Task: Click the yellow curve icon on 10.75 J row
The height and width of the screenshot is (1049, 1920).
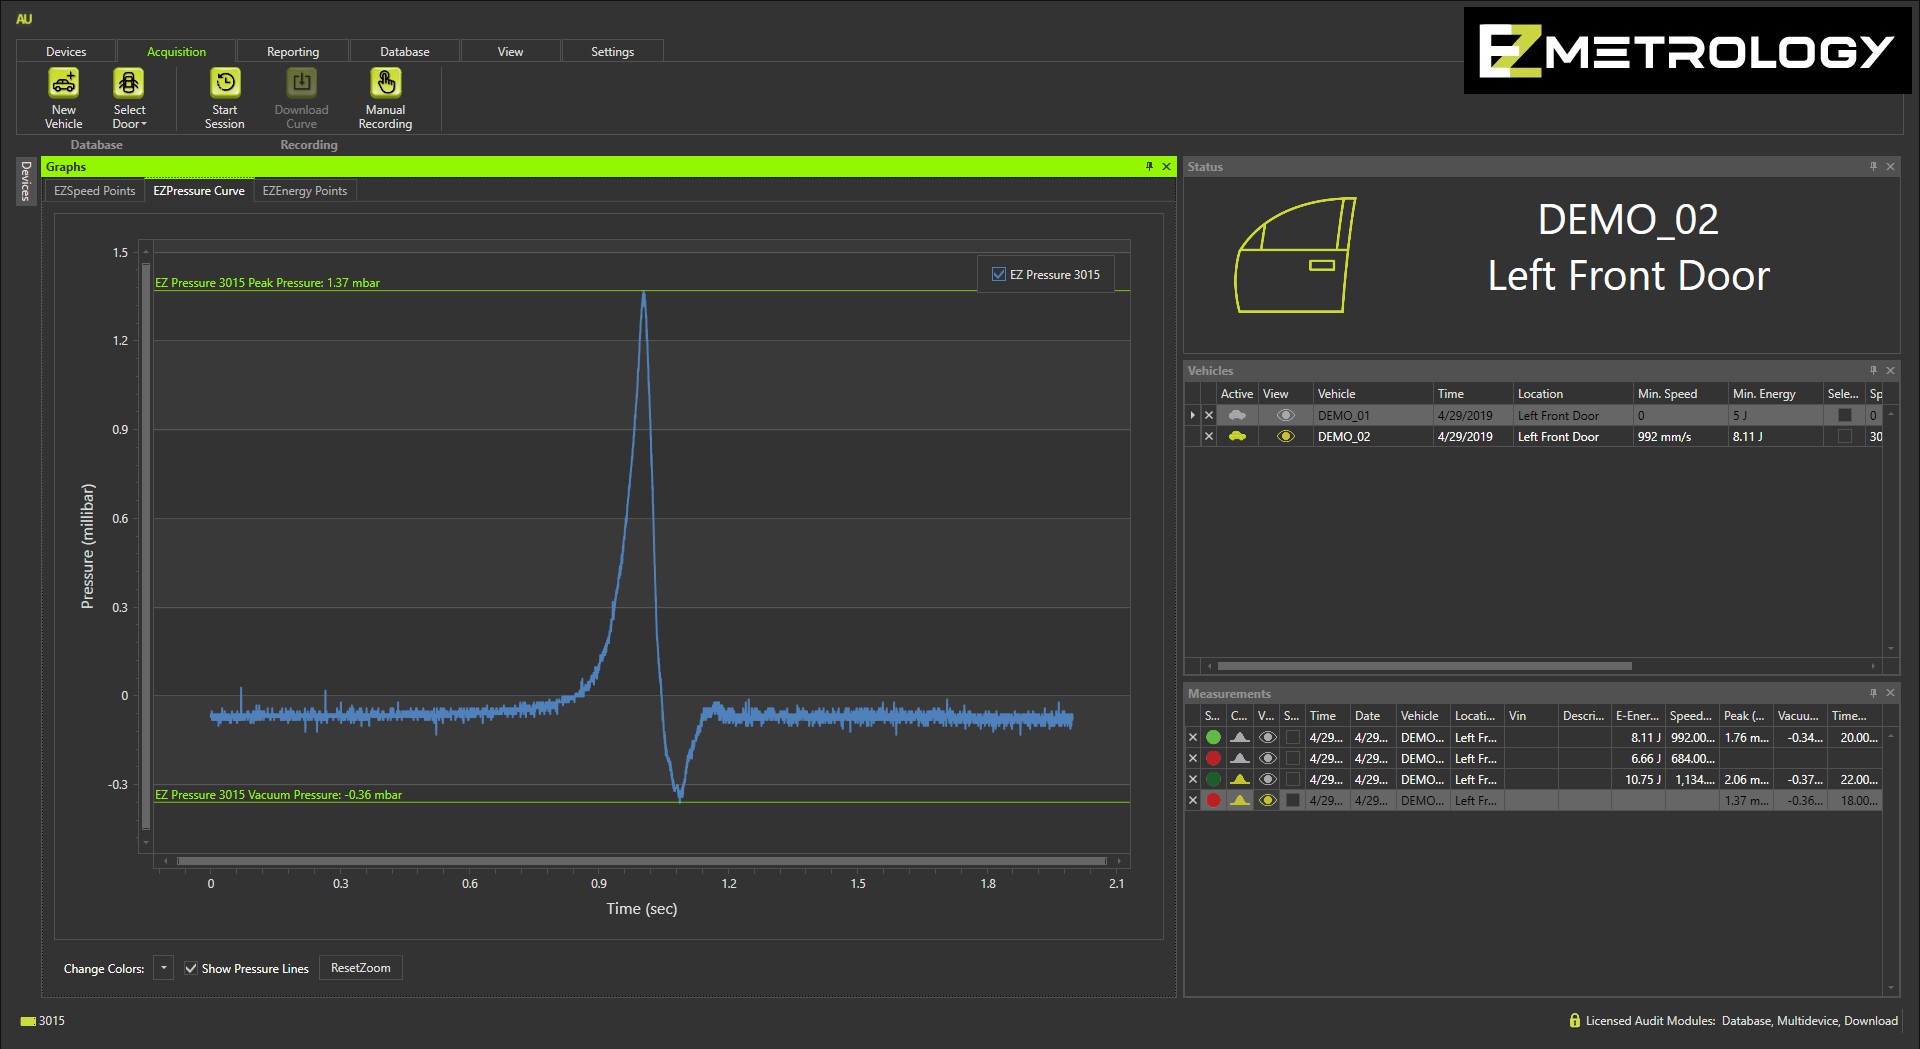Action: pyautogui.click(x=1240, y=779)
